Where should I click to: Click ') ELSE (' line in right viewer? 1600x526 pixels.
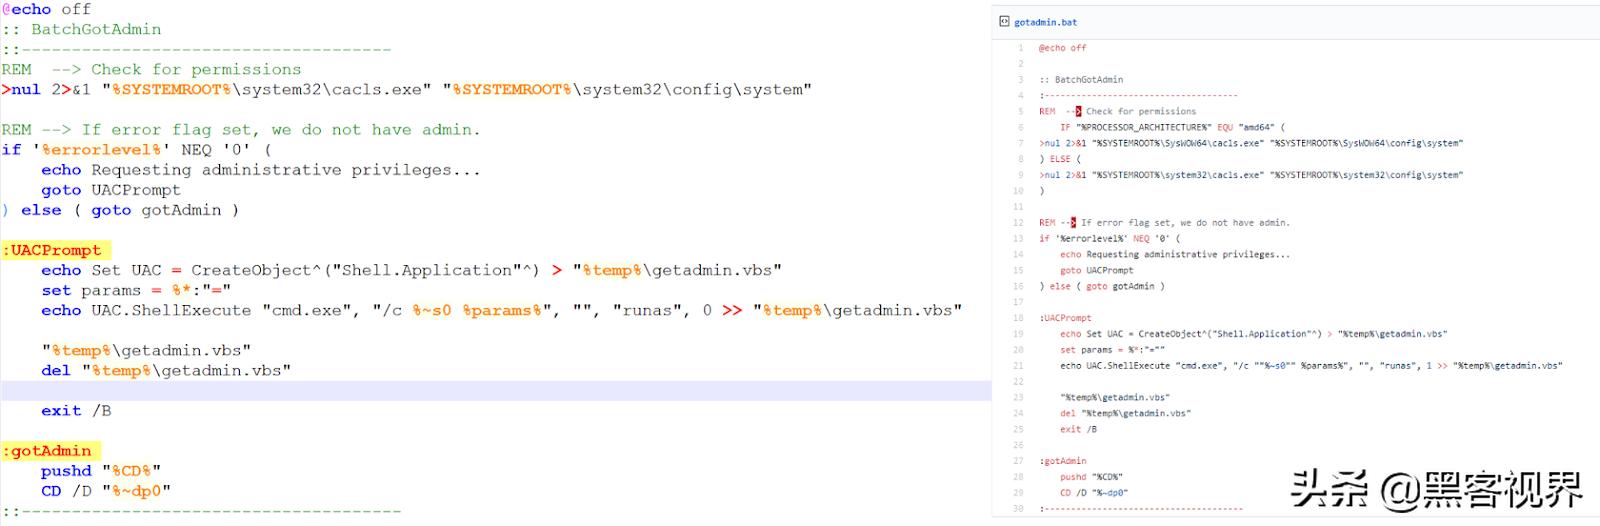1060,159
